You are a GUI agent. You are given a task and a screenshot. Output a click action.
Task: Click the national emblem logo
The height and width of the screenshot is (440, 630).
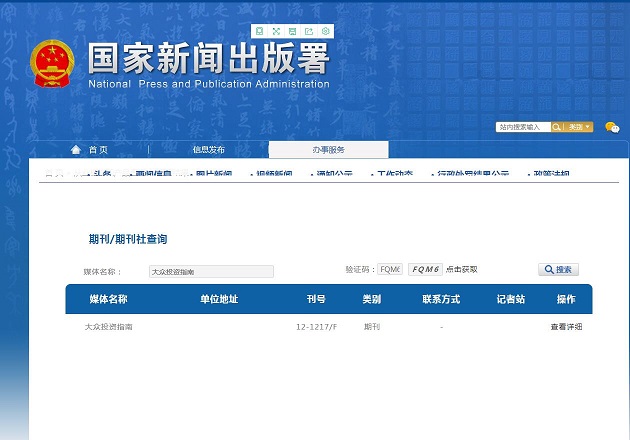[x=49, y=65]
